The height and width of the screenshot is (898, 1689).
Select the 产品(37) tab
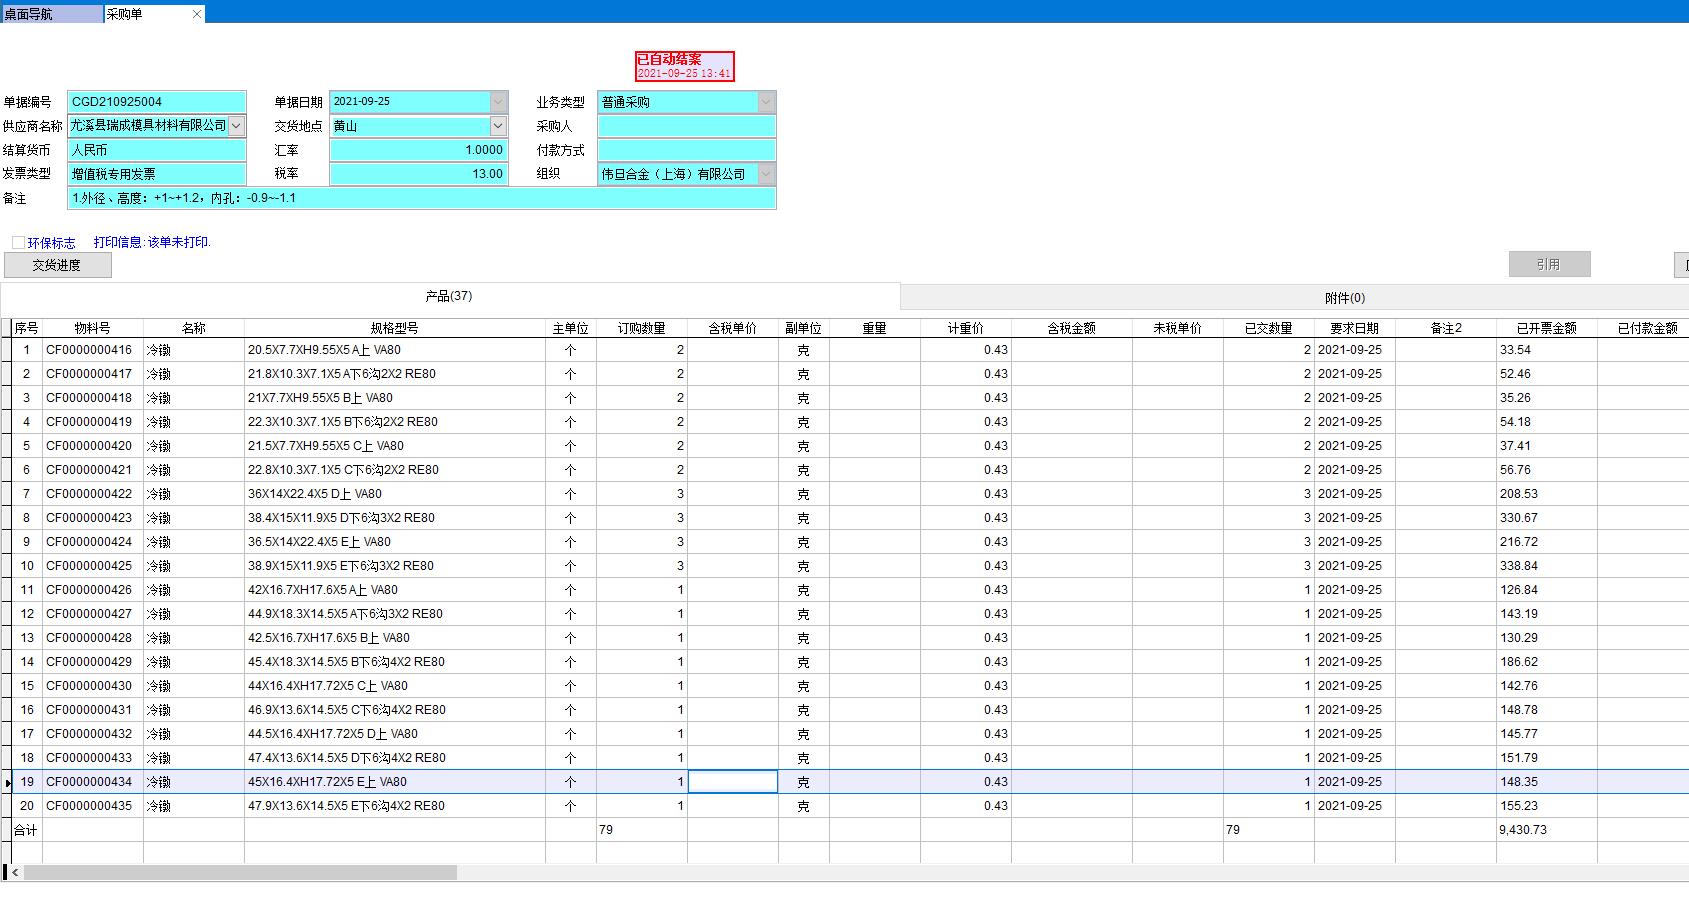448,297
